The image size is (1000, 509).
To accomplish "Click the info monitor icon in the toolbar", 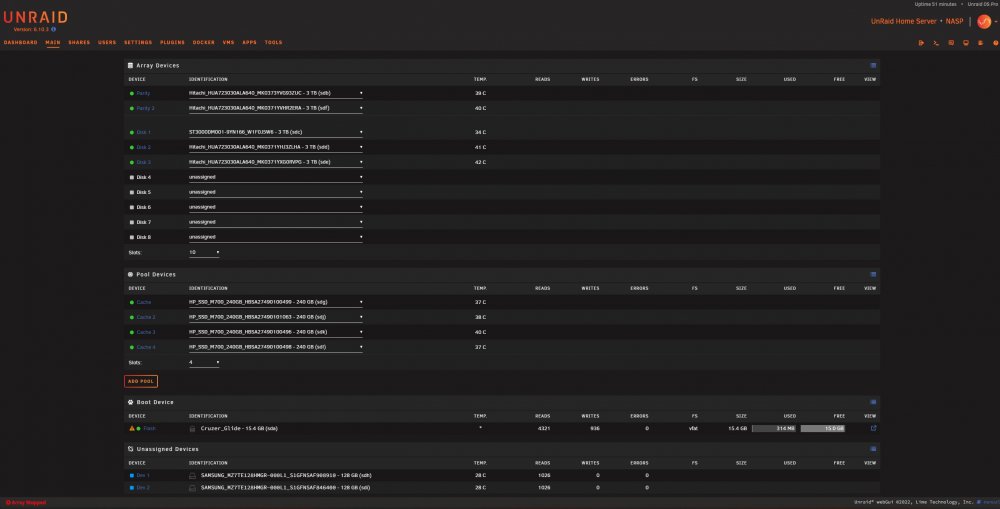I will point(966,43).
